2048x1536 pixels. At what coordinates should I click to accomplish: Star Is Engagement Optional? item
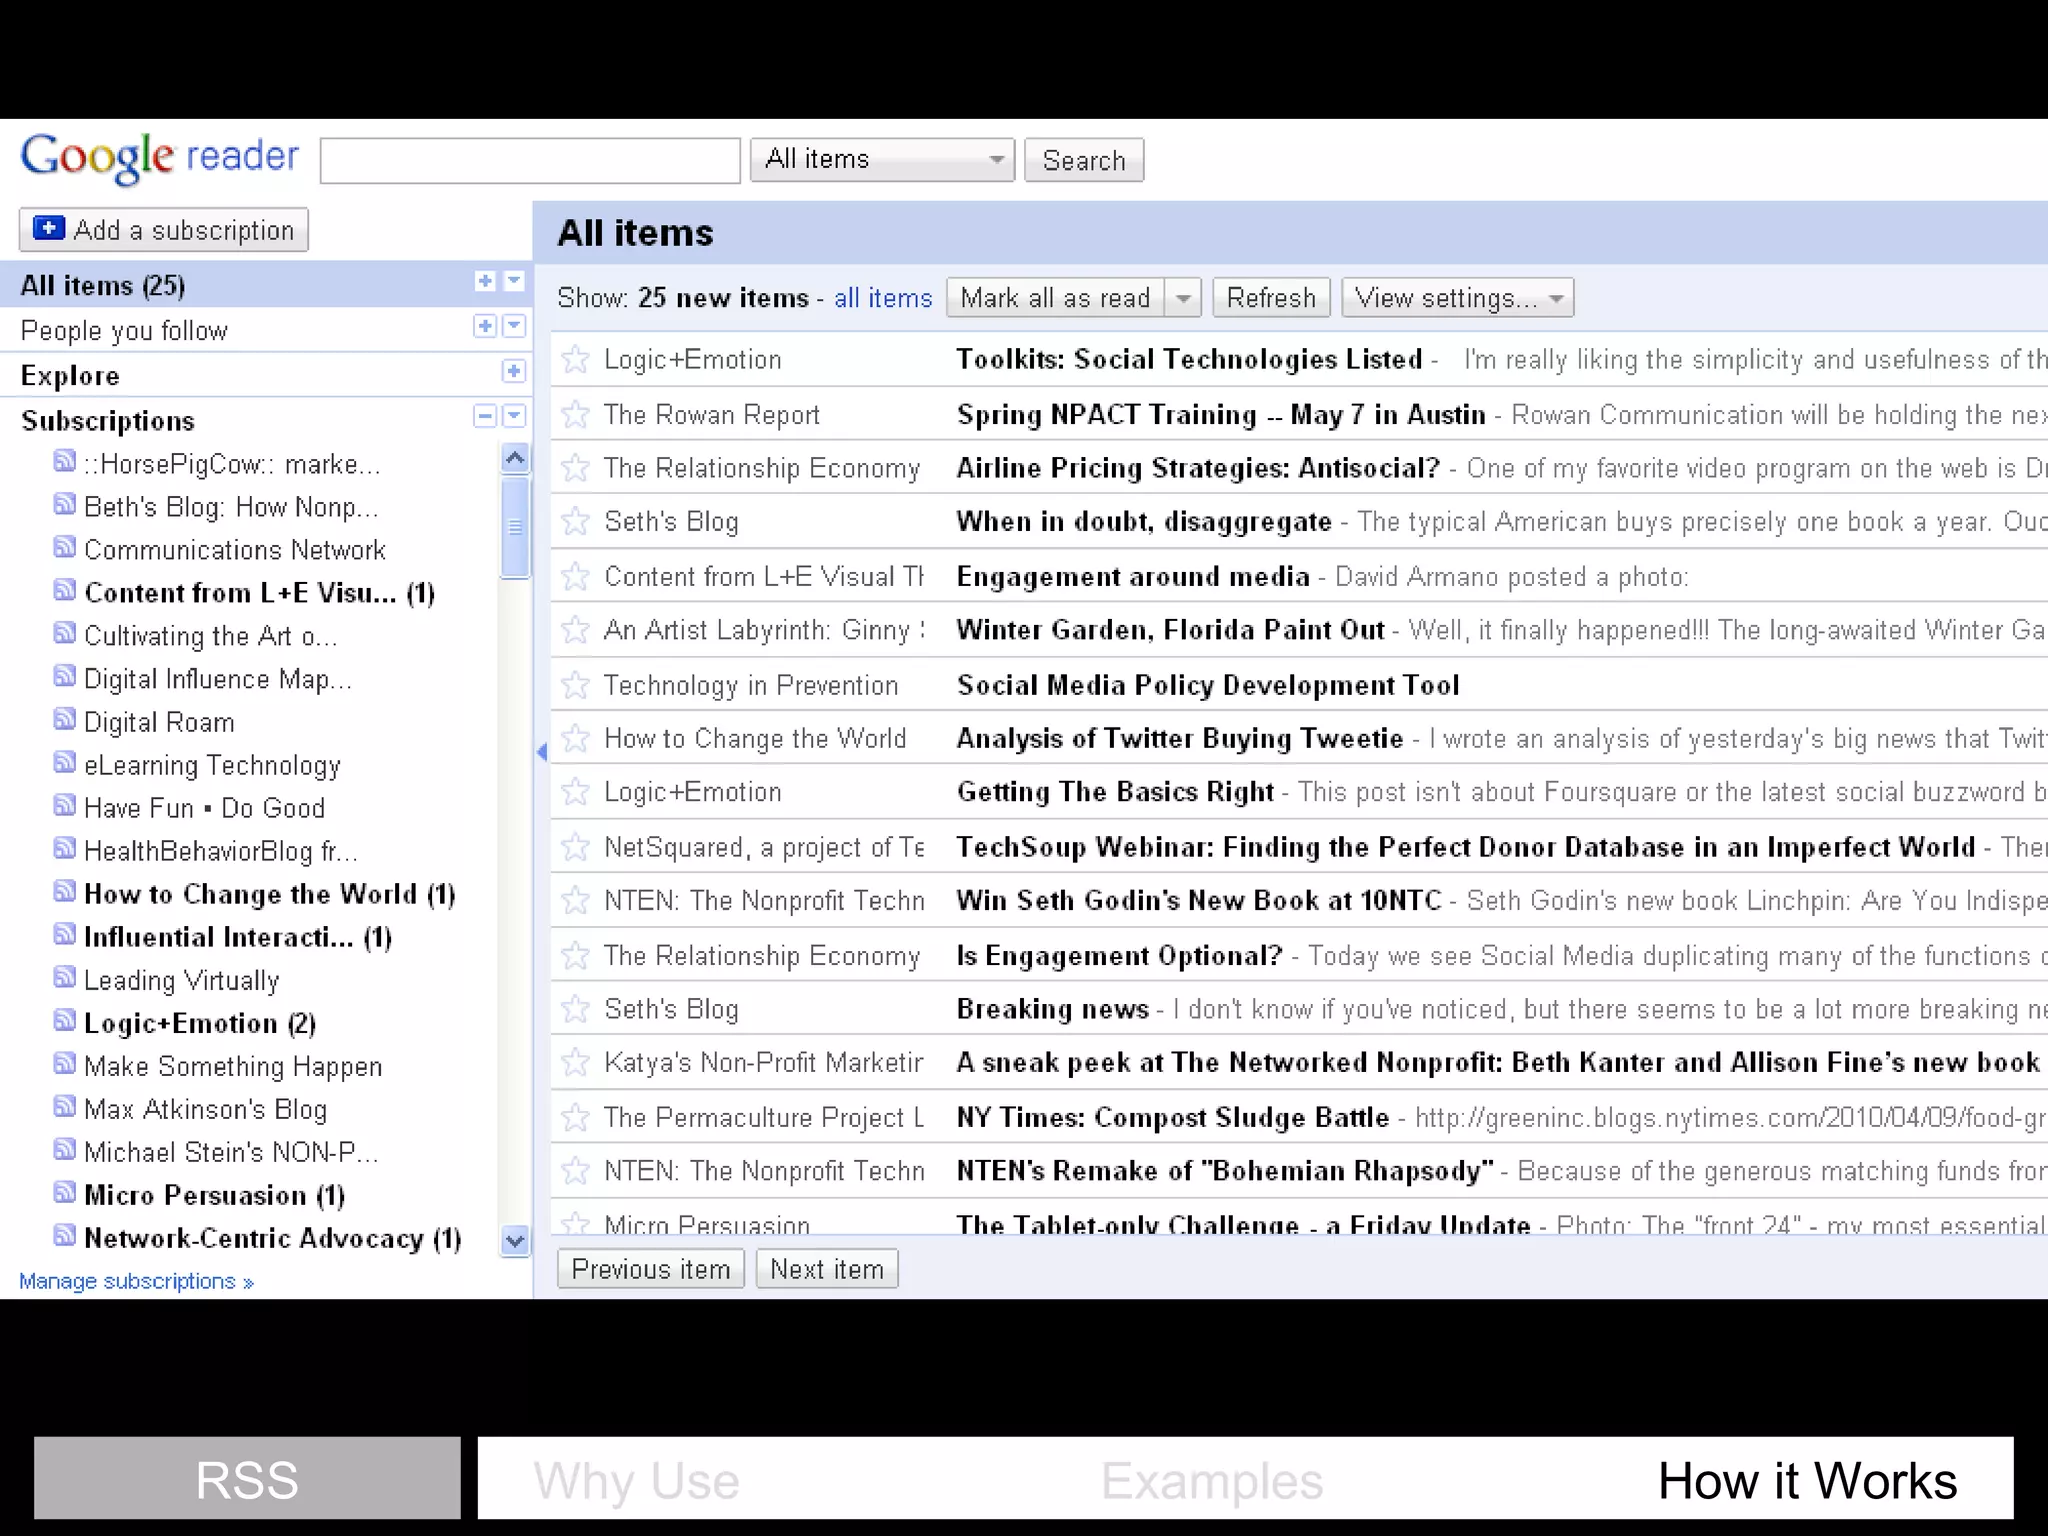point(575,955)
